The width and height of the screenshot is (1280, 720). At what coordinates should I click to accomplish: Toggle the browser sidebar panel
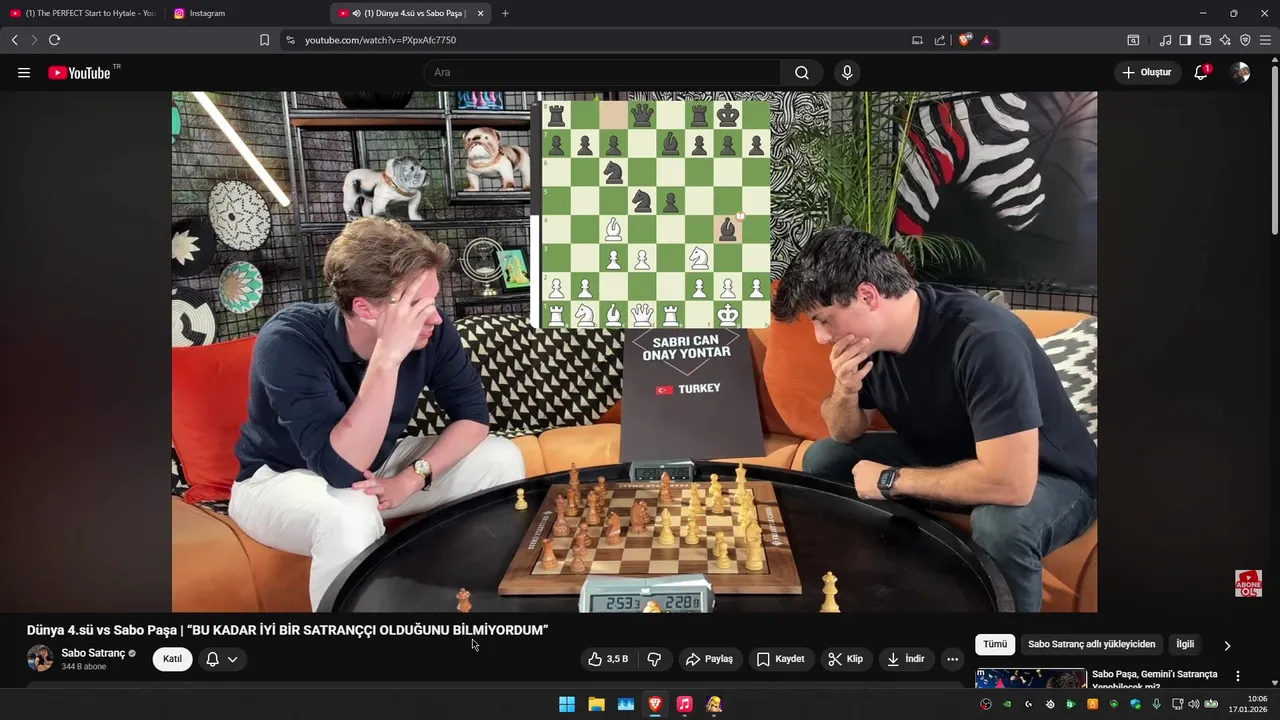[1185, 40]
